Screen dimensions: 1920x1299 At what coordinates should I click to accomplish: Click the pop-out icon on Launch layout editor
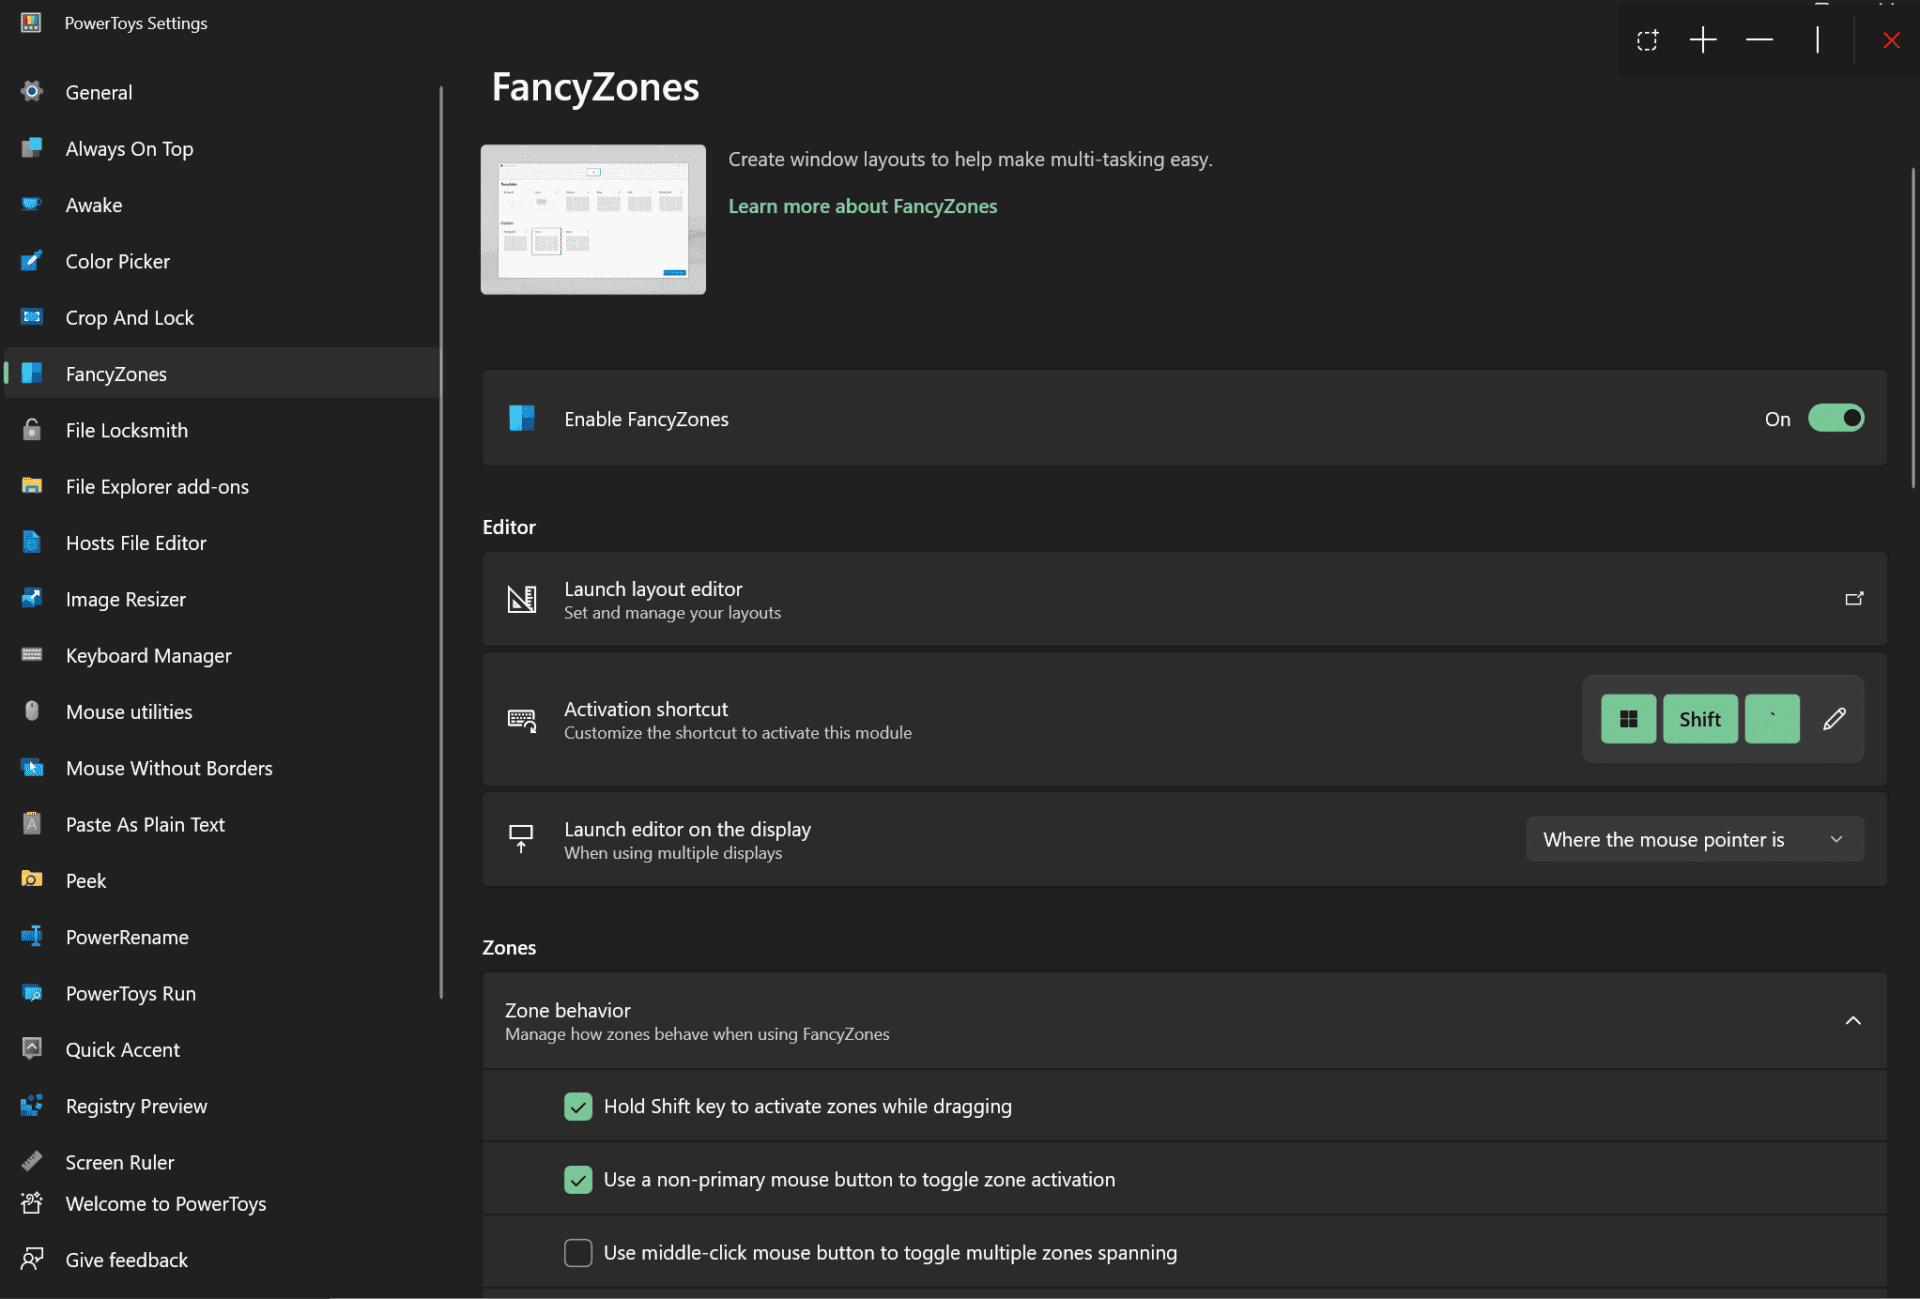pos(1854,598)
